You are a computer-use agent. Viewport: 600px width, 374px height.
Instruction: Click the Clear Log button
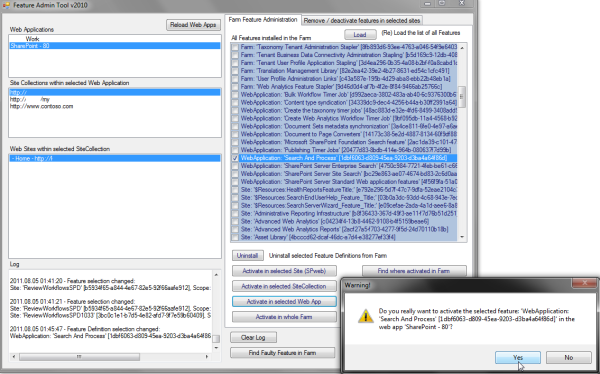253,337
